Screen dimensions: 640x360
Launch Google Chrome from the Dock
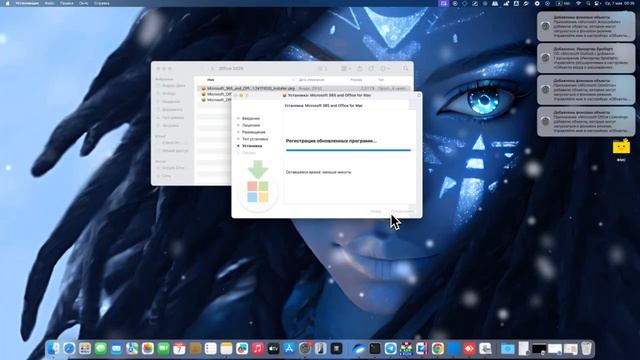(x=438, y=349)
